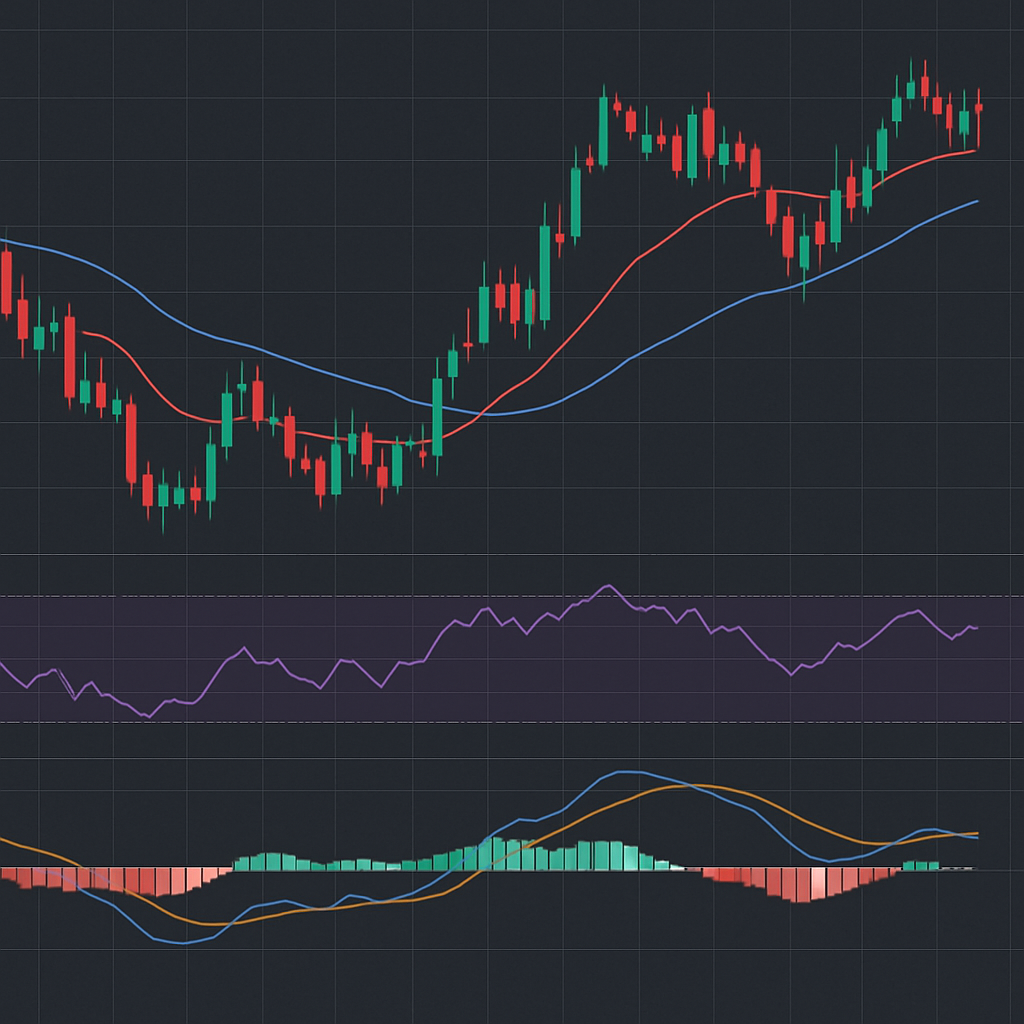Click the divider between price and RSI panes

pos(512,554)
